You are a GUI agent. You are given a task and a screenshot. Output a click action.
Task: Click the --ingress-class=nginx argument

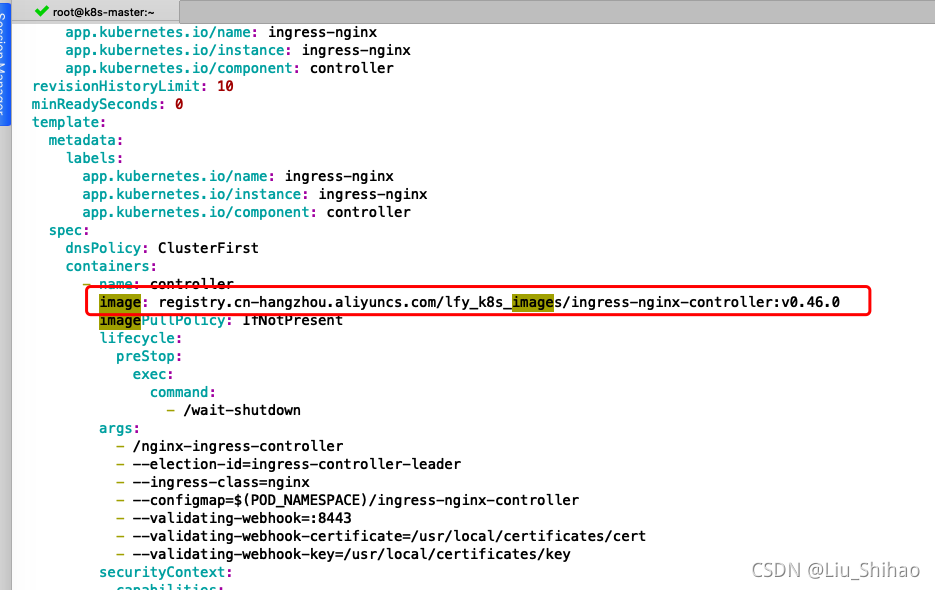click(x=221, y=481)
